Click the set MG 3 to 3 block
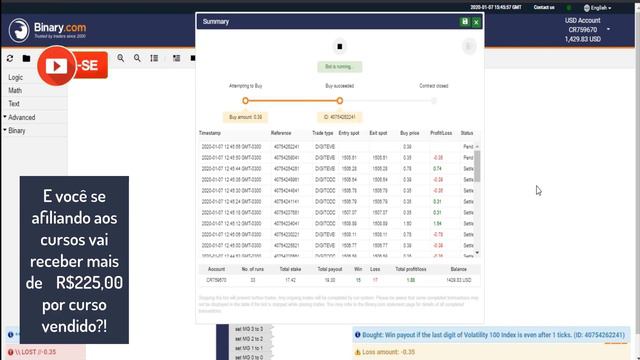The image size is (640, 360). click(x=249, y=329)
